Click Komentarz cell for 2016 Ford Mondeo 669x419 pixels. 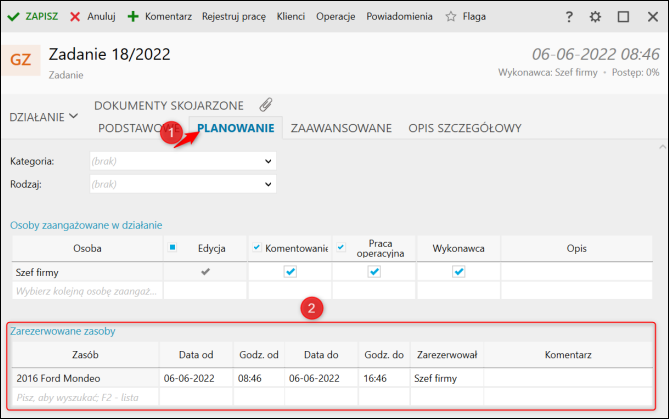click(x=568, y=378)
